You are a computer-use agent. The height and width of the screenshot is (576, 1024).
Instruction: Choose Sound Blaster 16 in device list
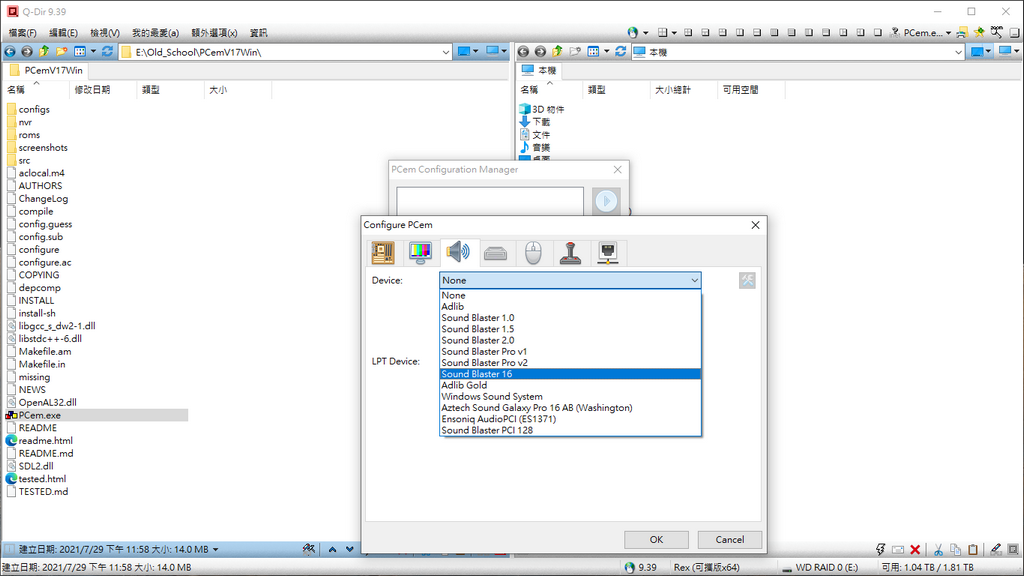(570, 374)
